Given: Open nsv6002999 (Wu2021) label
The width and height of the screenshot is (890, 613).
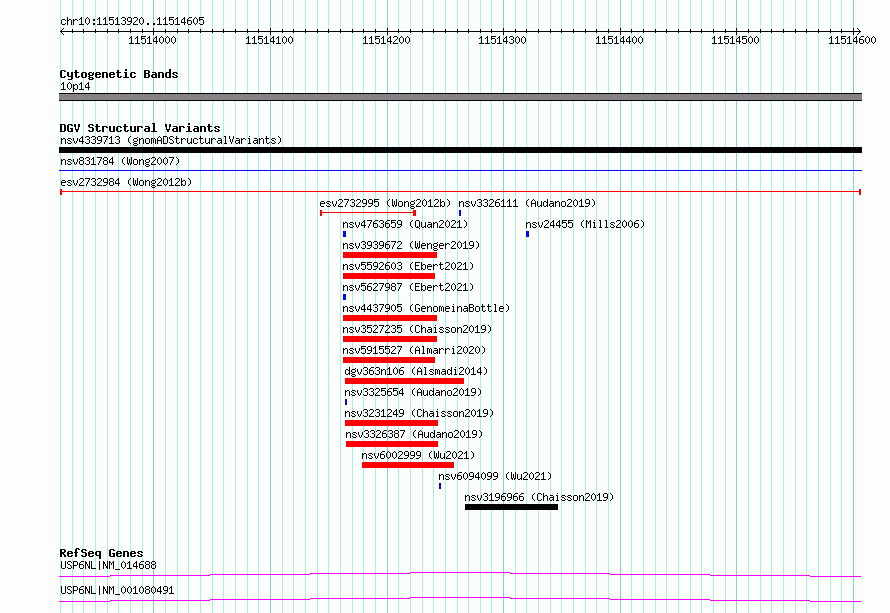Looking at the screenshot, I should tap(418, 455).
